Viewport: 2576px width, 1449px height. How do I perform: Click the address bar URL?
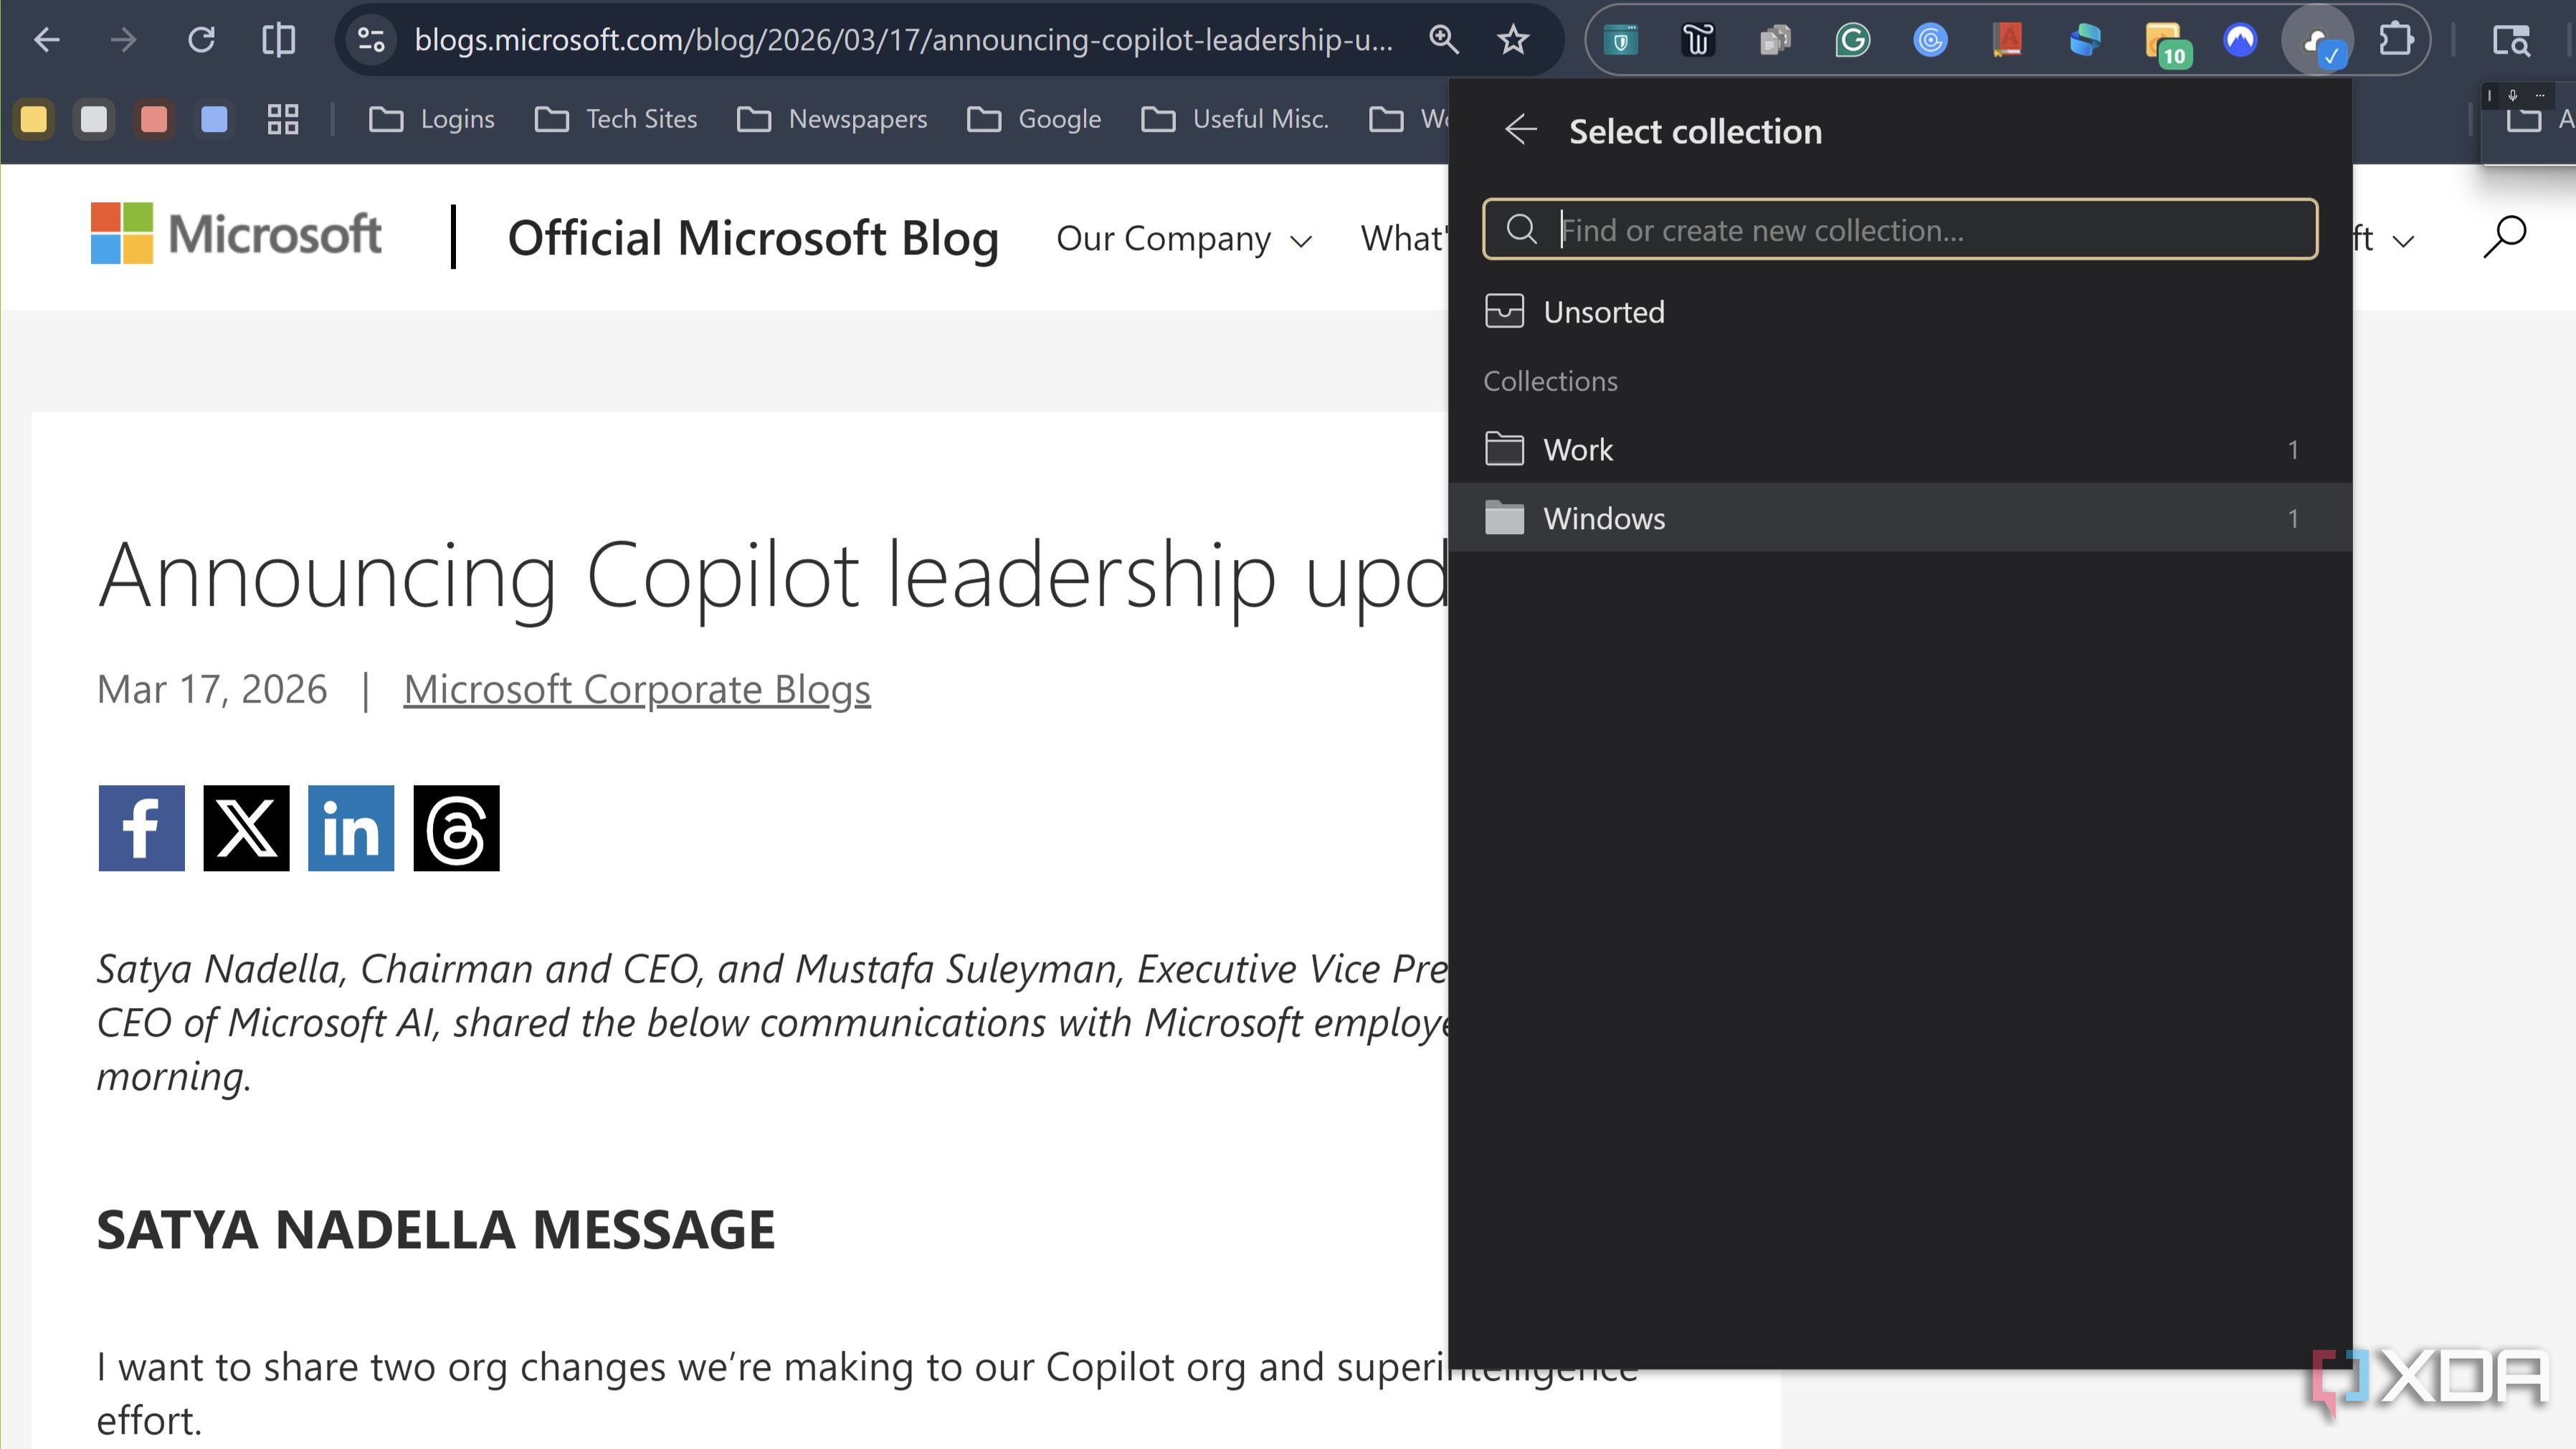coord(903,40)
